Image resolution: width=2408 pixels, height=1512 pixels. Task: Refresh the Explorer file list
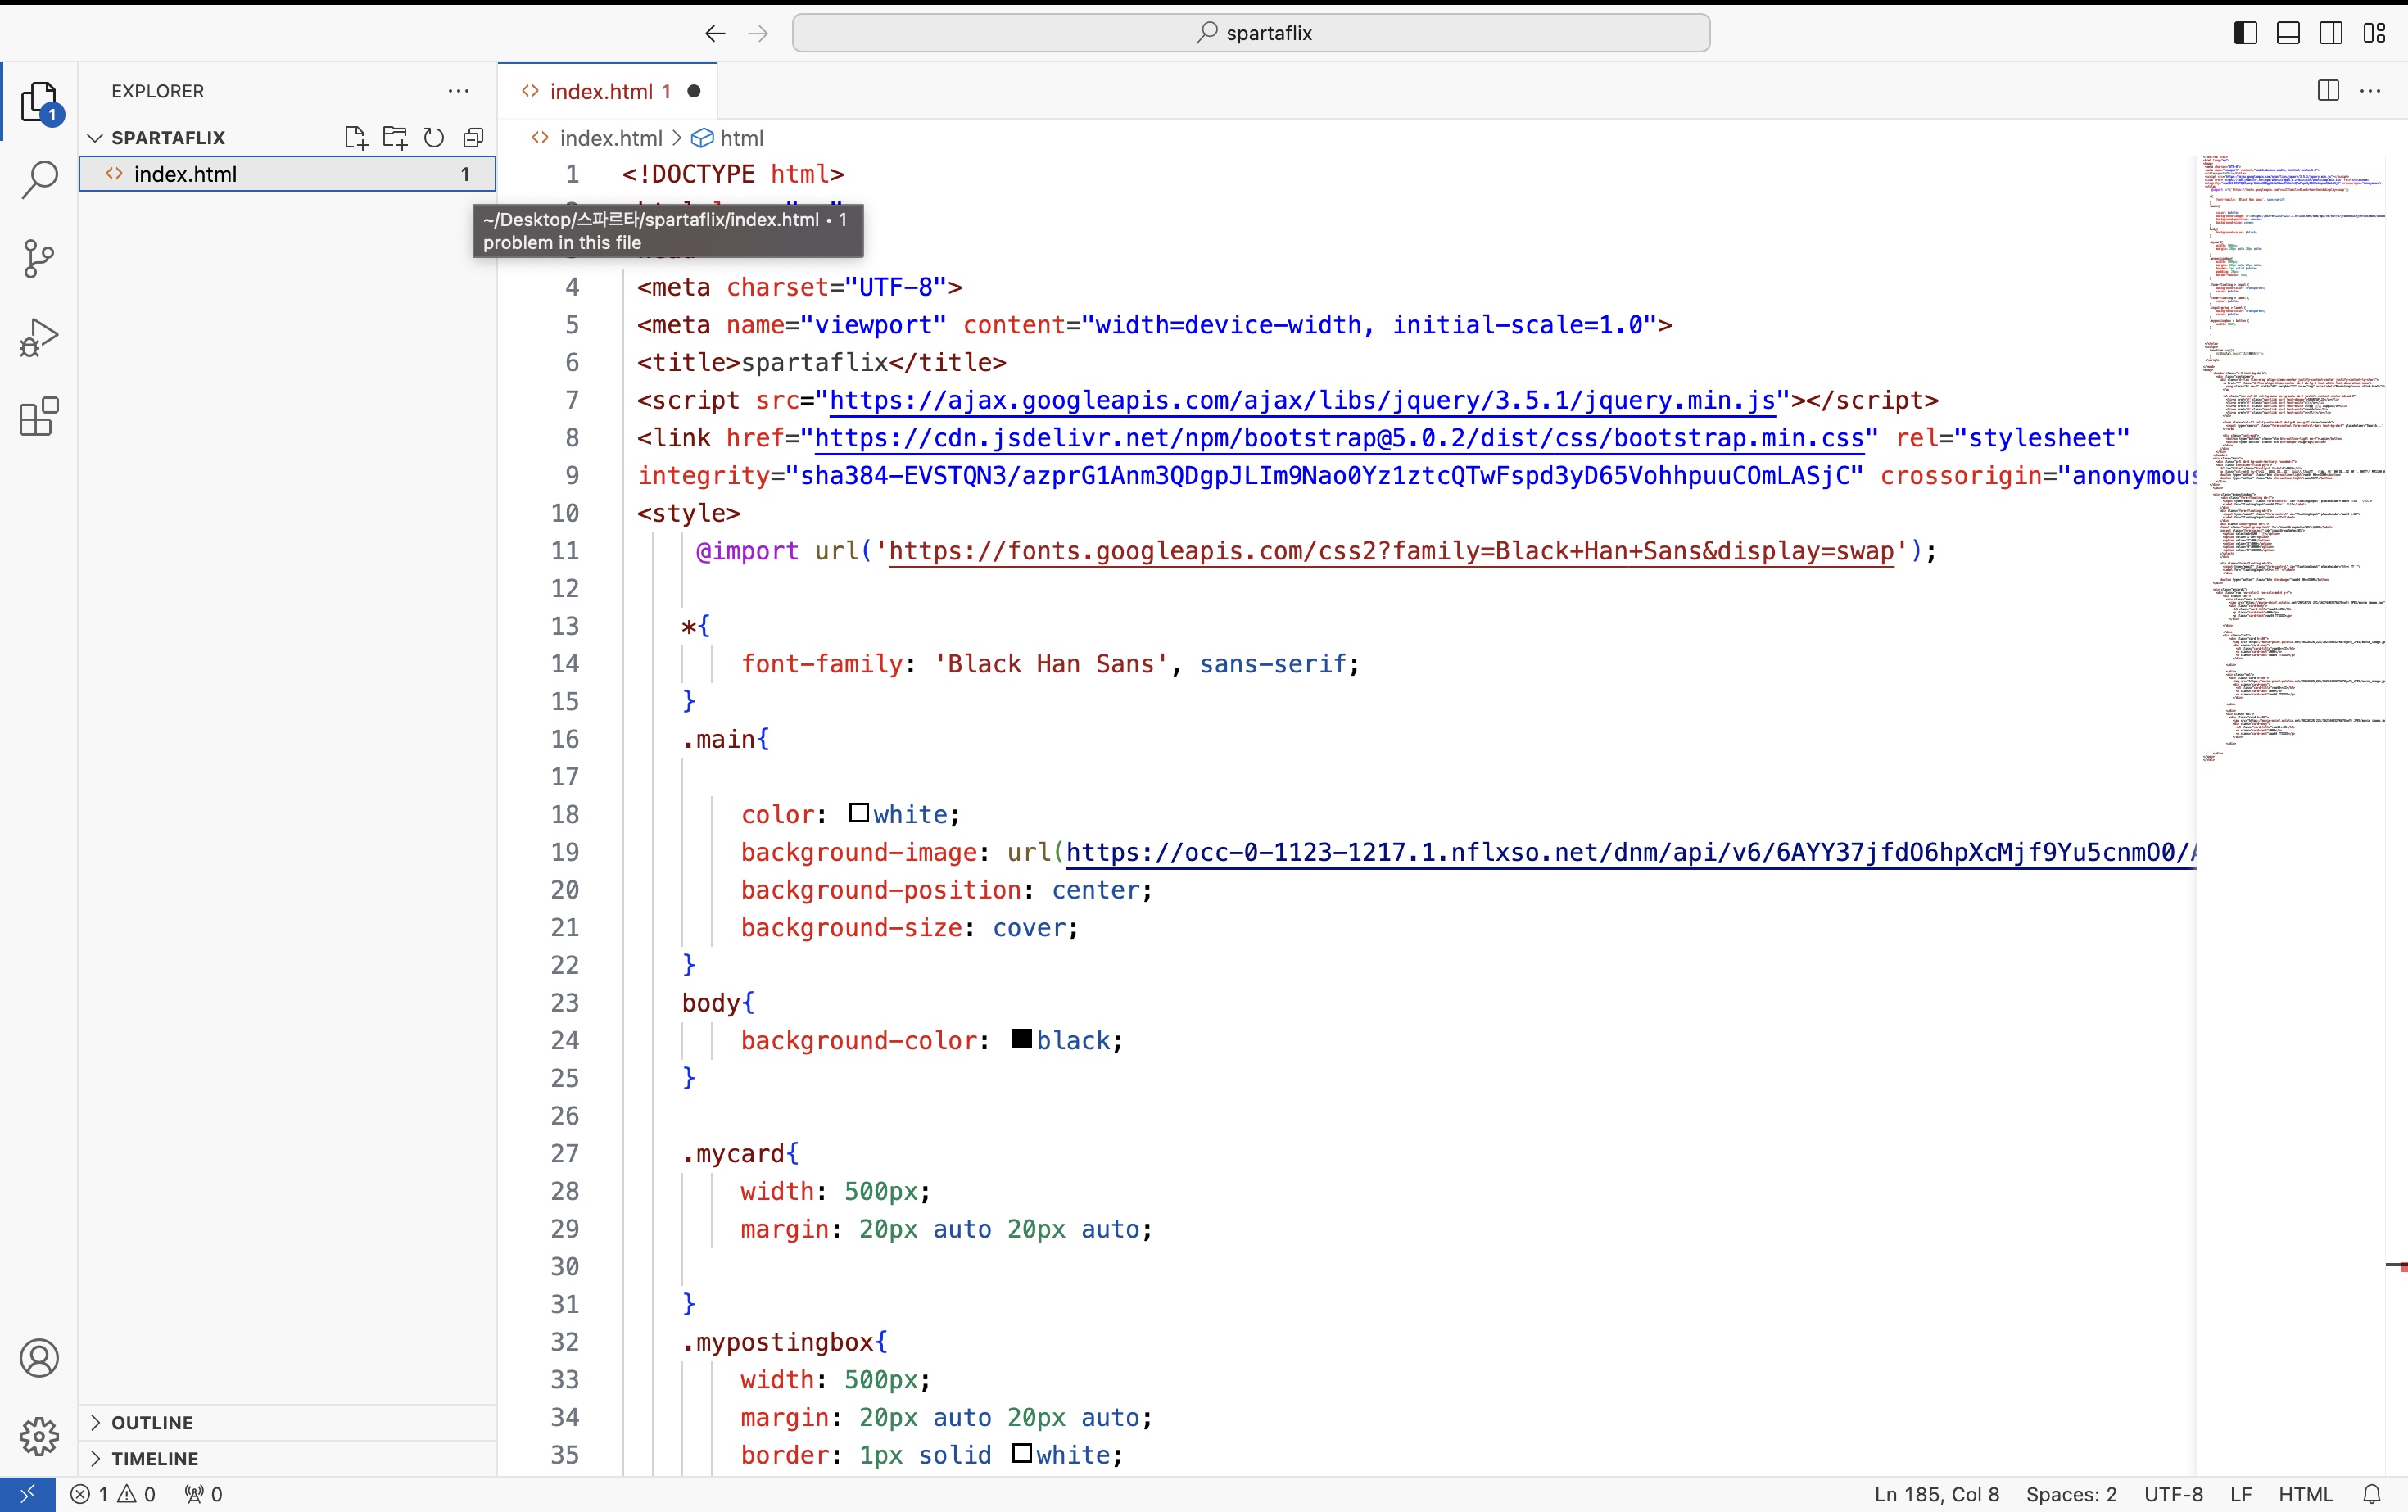pos(434,138)
